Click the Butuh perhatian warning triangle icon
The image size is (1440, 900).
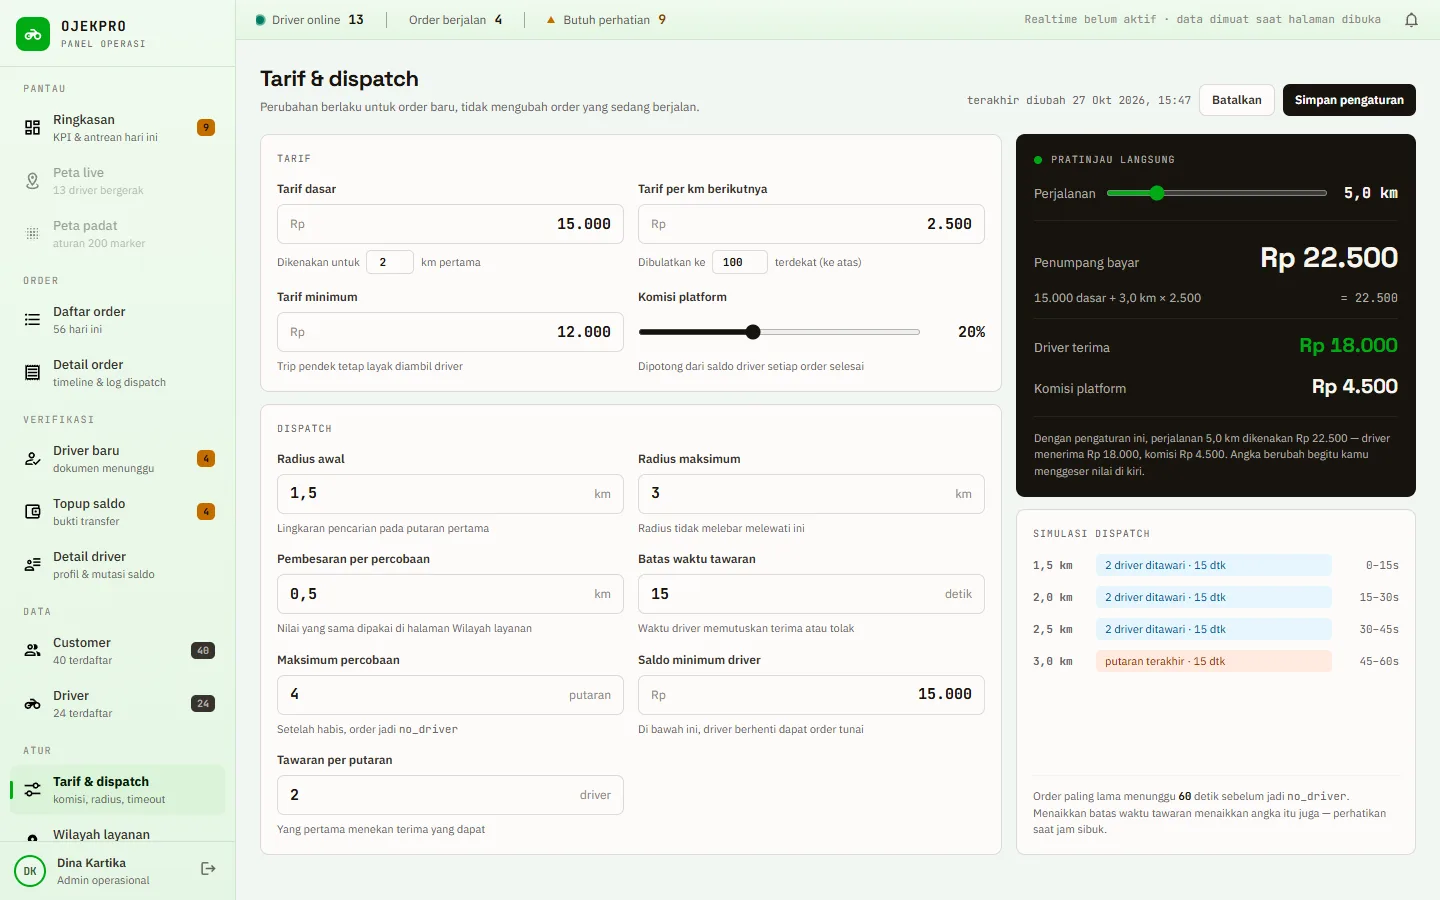click(550, 20)
